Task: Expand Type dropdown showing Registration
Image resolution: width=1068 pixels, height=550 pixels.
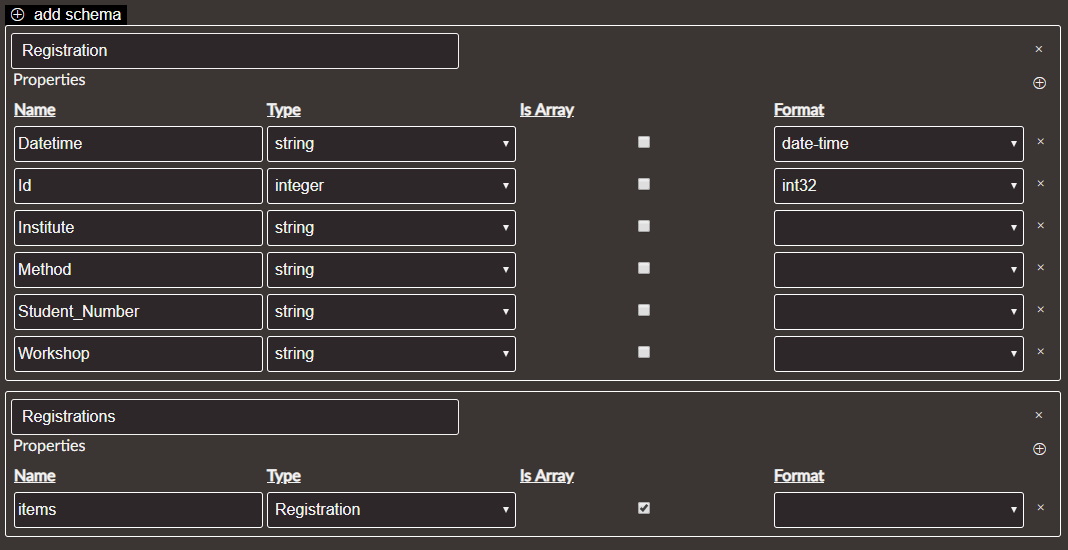Action: coord(391,510)
